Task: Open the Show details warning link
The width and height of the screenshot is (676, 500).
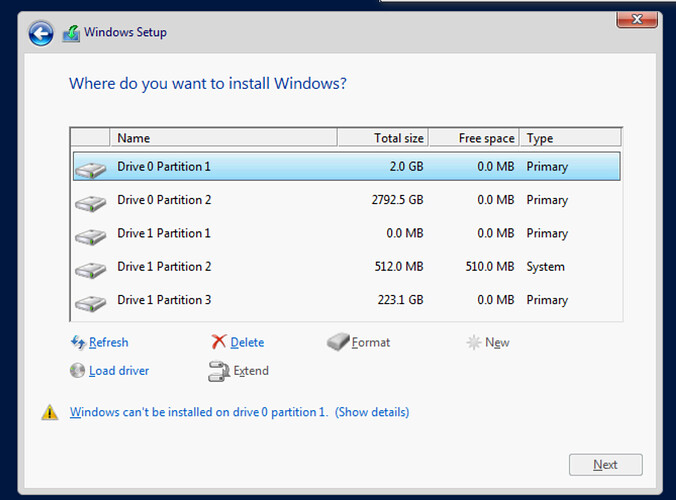Action: click(372, 412)
